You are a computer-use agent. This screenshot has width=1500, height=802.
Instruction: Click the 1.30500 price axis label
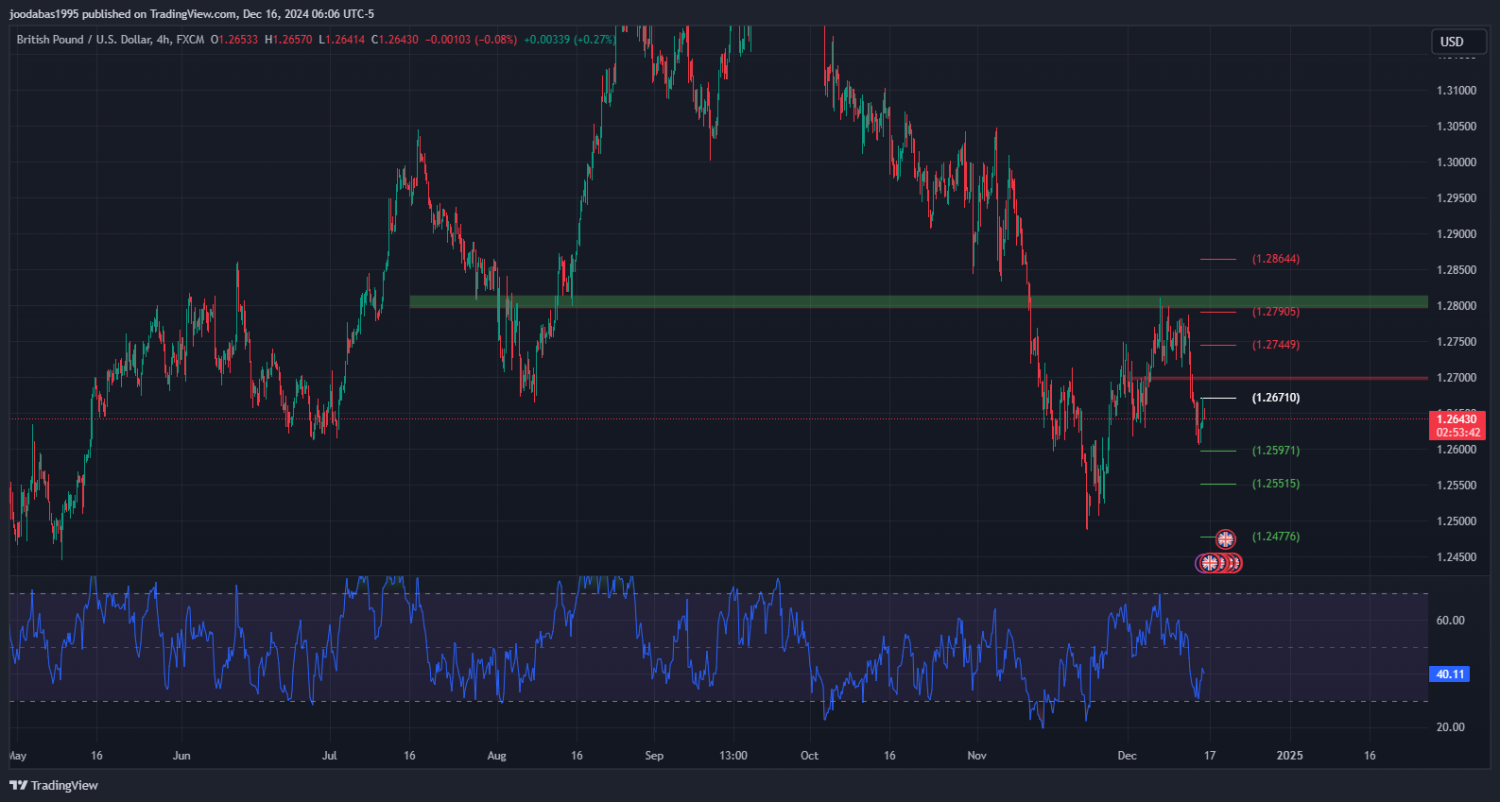click(x=1455, y=126)
